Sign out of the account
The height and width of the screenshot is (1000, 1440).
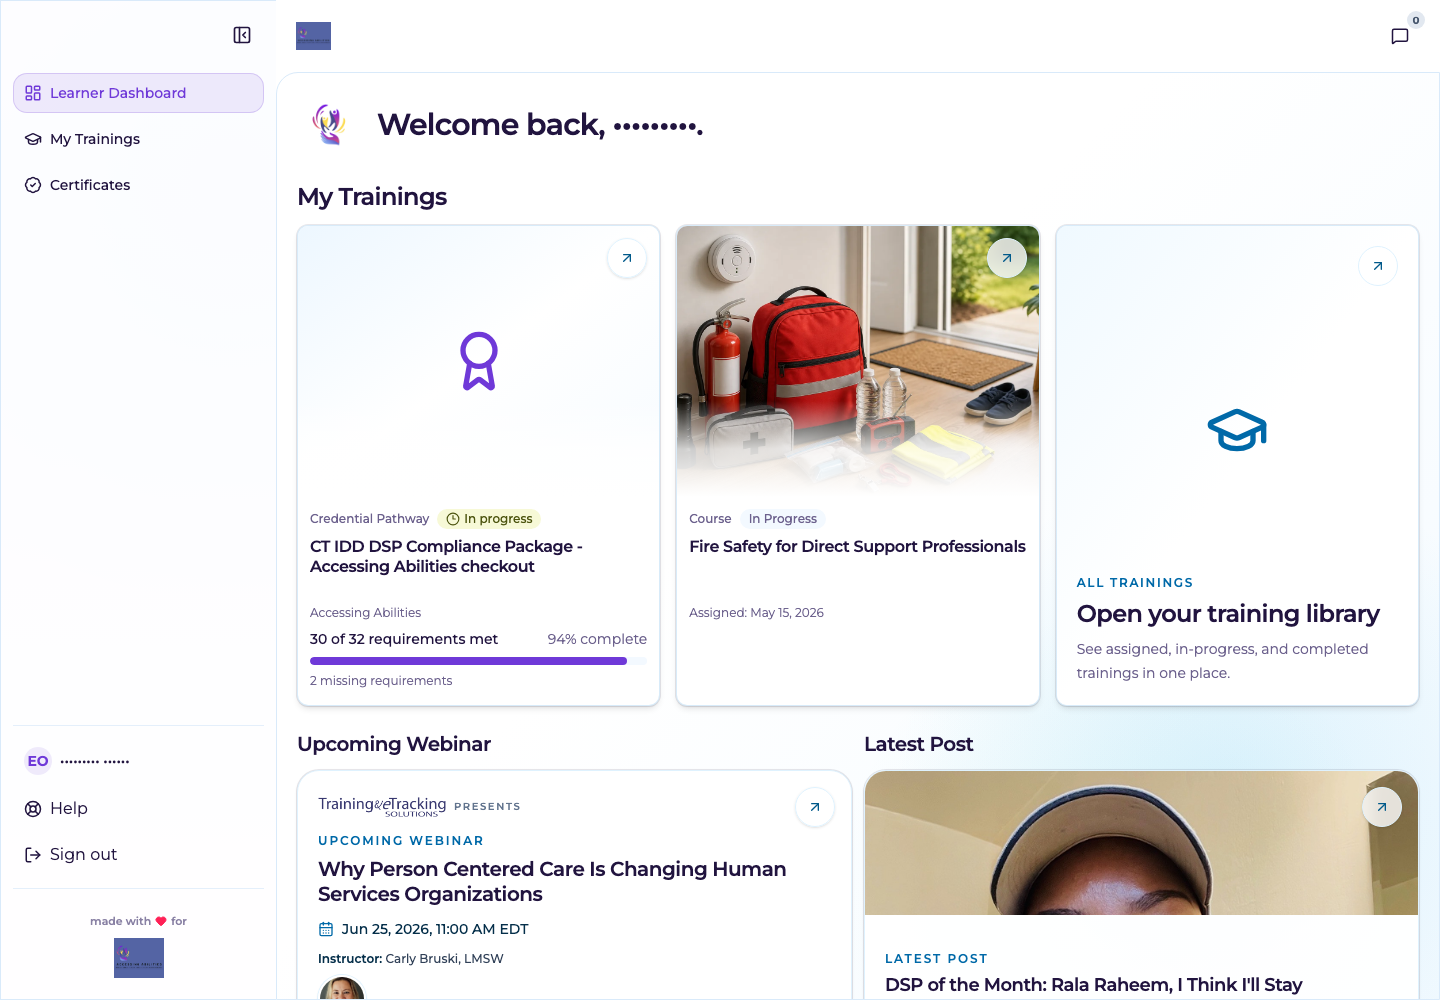pos(138,854)
